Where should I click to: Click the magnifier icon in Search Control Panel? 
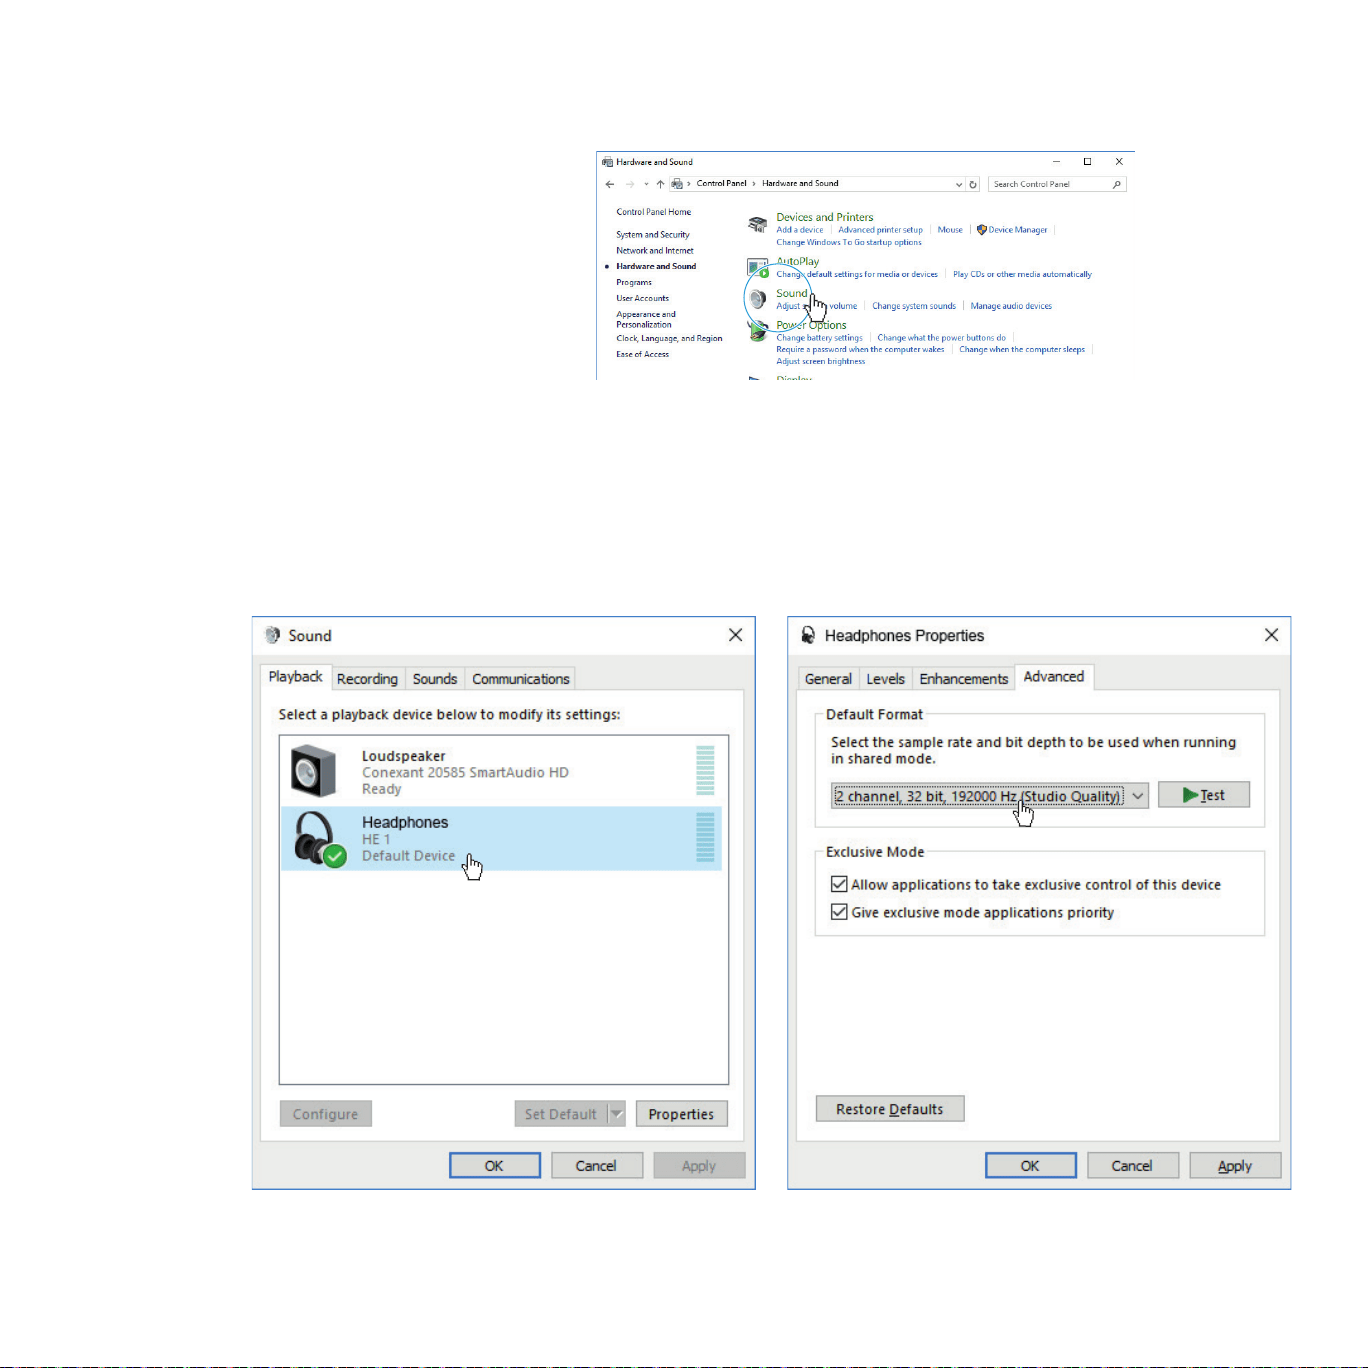coord(1117,184)
